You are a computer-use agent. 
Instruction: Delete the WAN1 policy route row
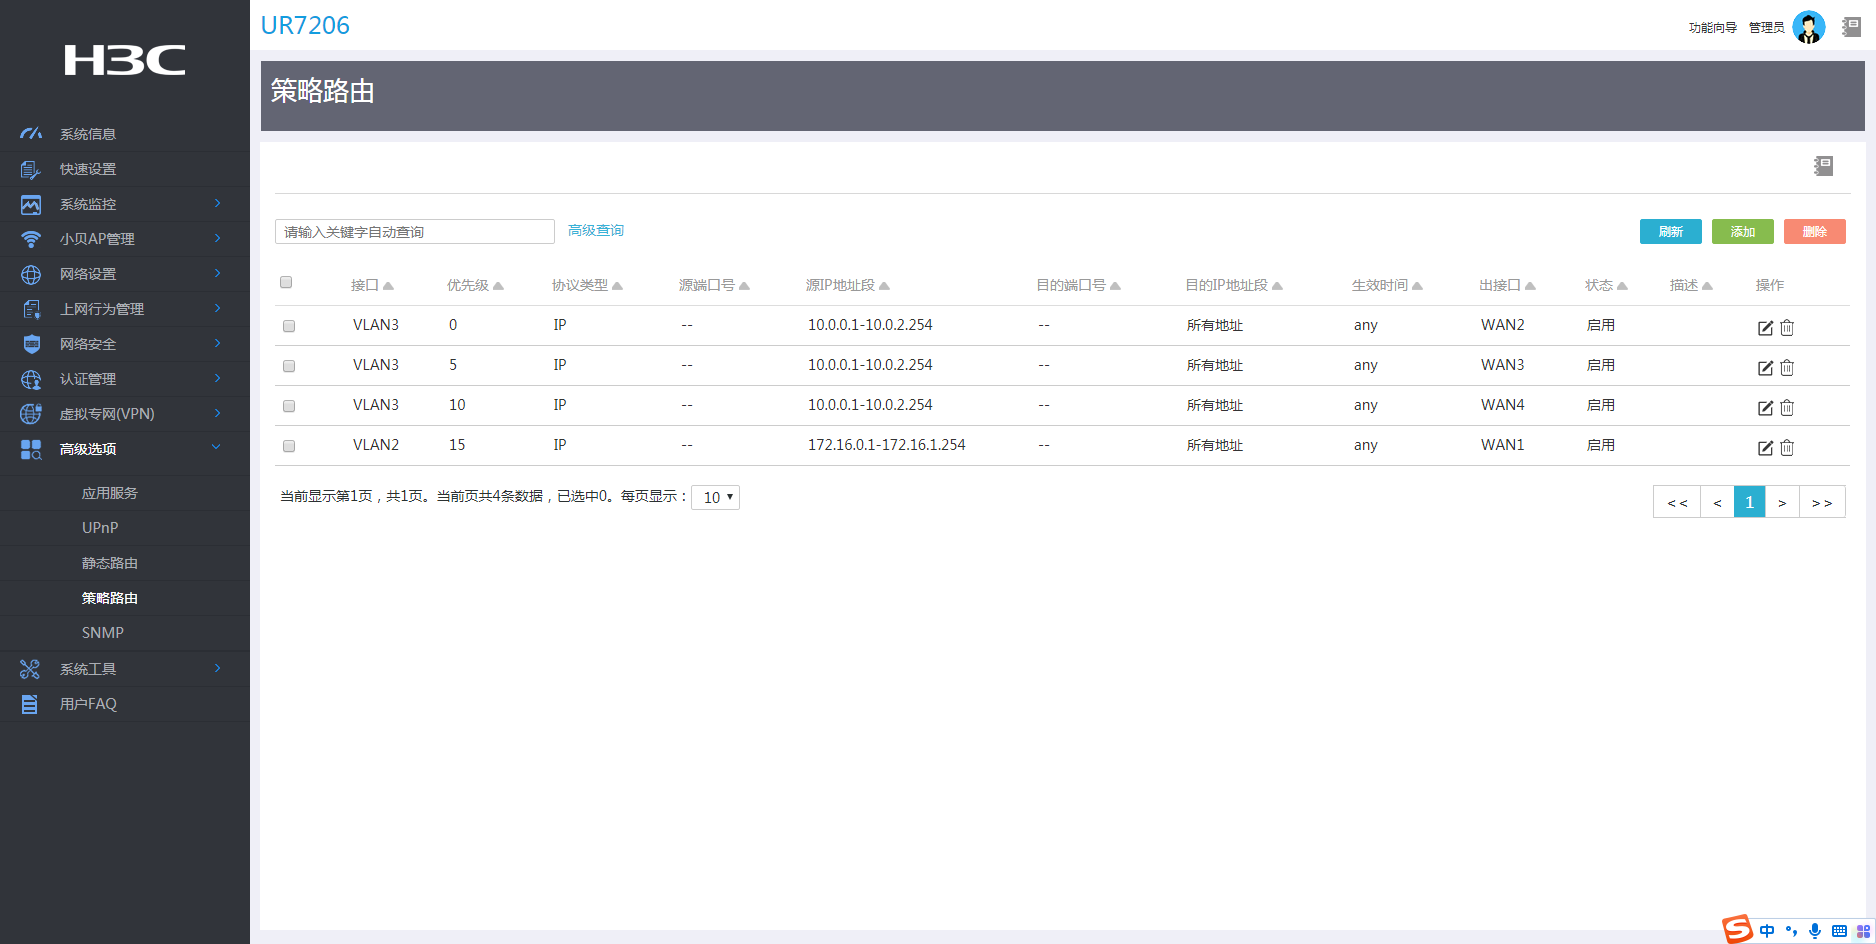(x=1787, y=447)
